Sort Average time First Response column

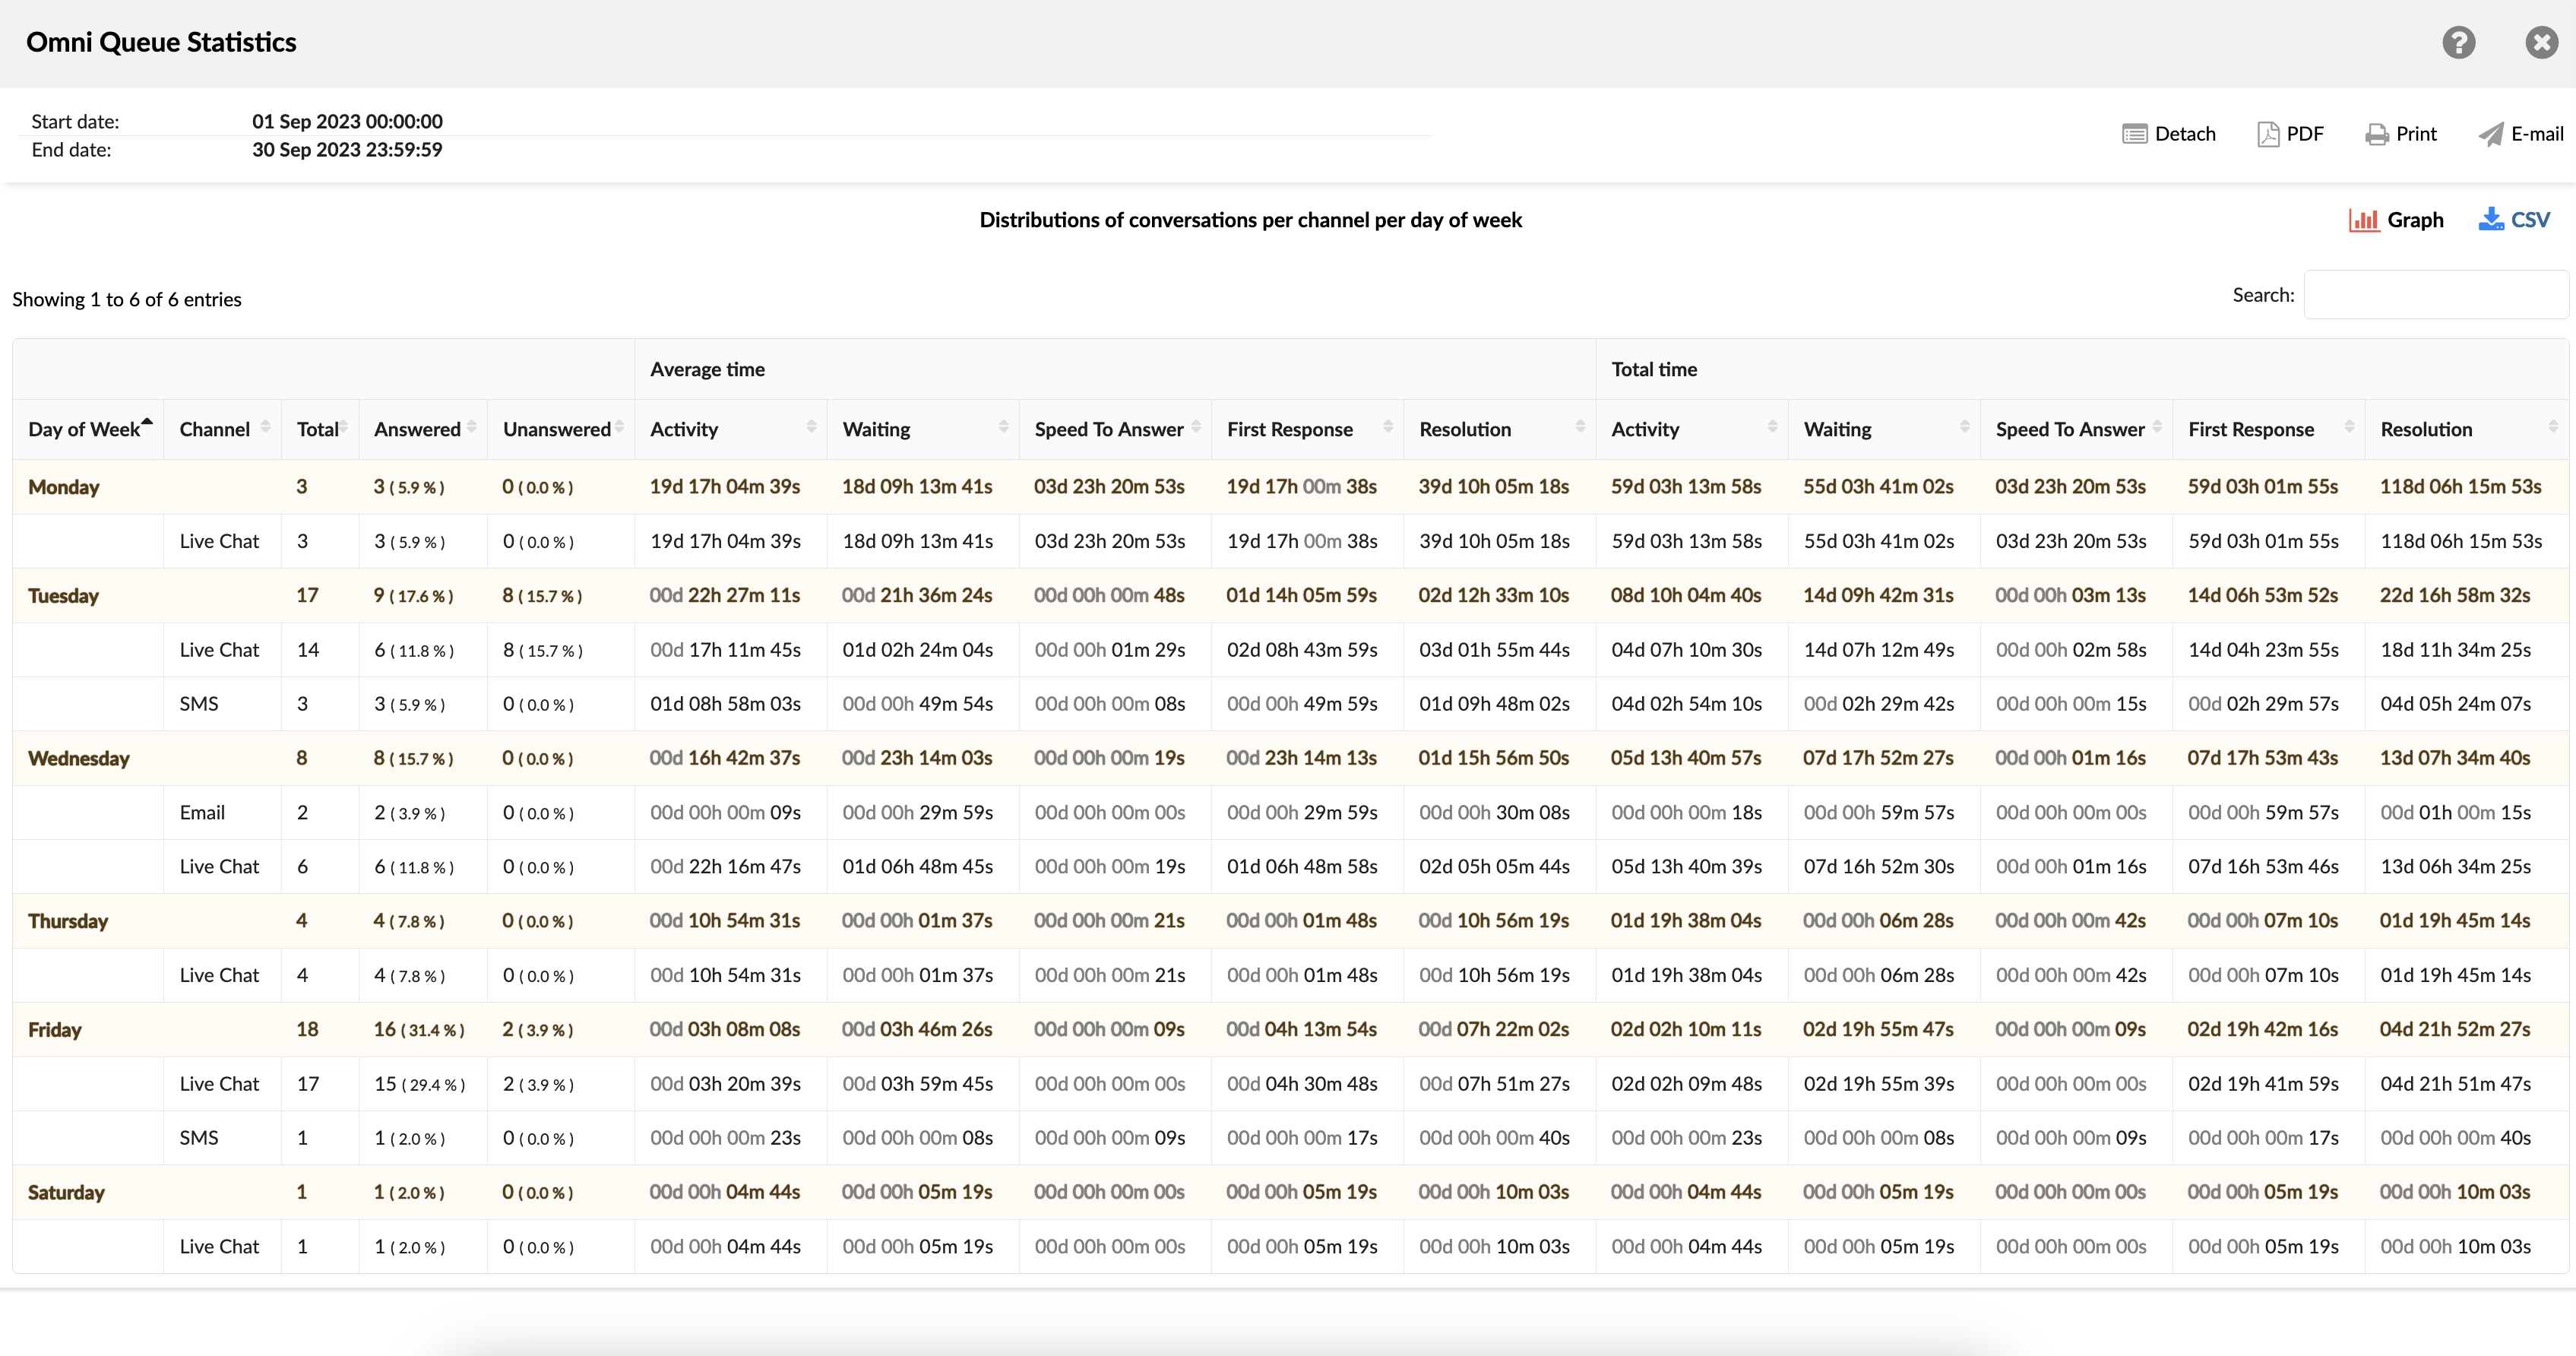[1307, 429]
